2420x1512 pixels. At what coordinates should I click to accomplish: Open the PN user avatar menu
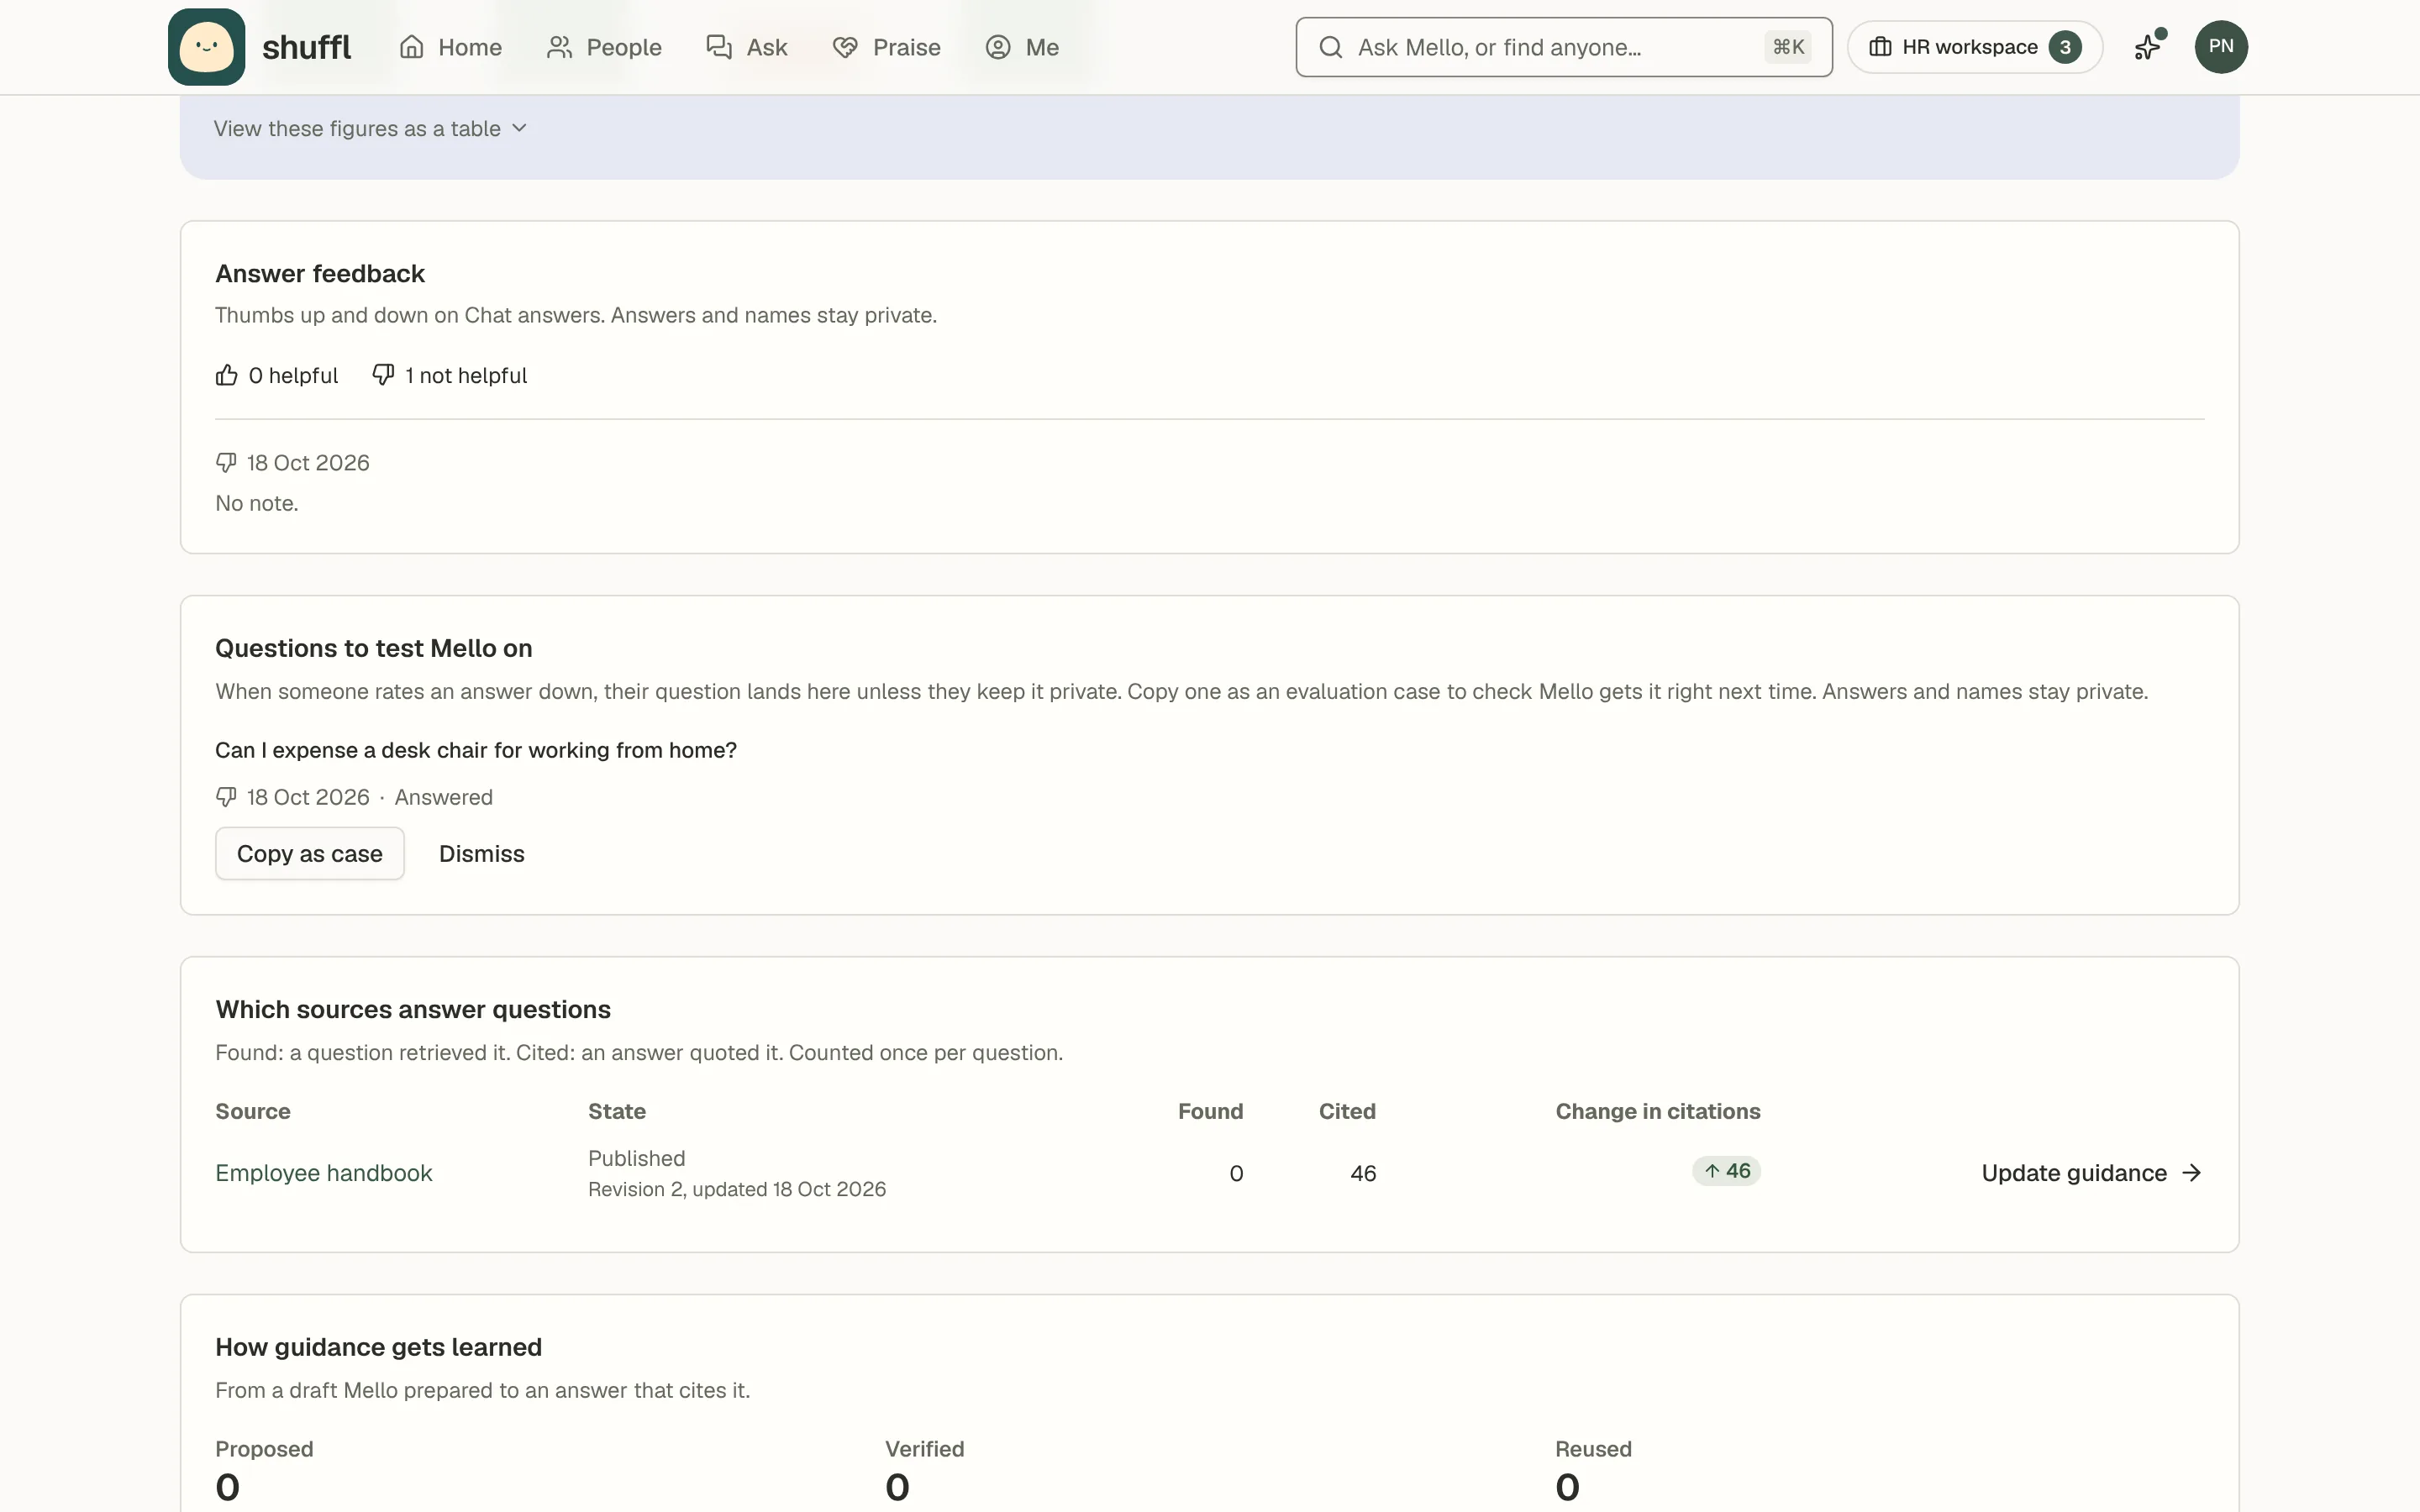(2220, 47)
